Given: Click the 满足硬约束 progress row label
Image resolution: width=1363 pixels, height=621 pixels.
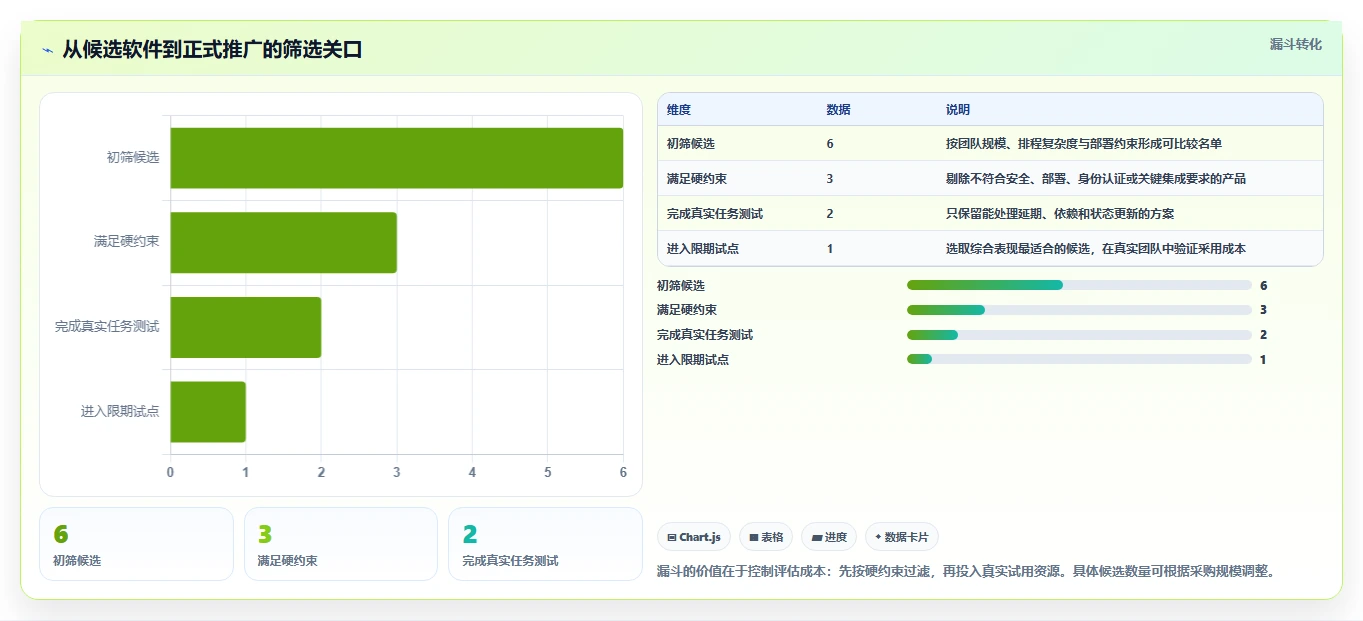Looking at the screenshot, I should coord(687,310).
